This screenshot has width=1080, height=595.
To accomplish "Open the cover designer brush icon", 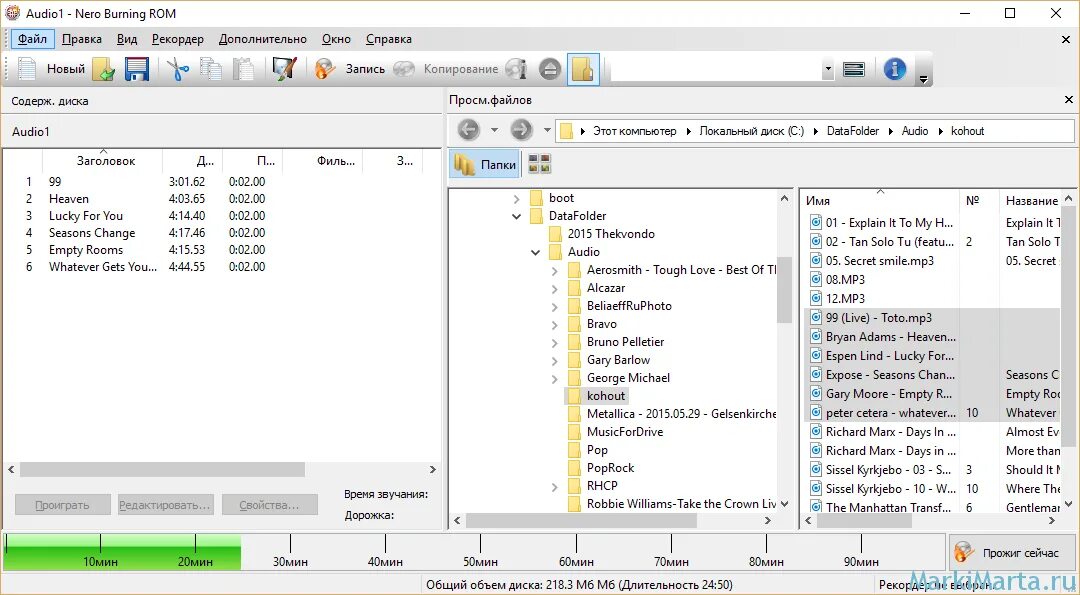I will pos(284,69).
